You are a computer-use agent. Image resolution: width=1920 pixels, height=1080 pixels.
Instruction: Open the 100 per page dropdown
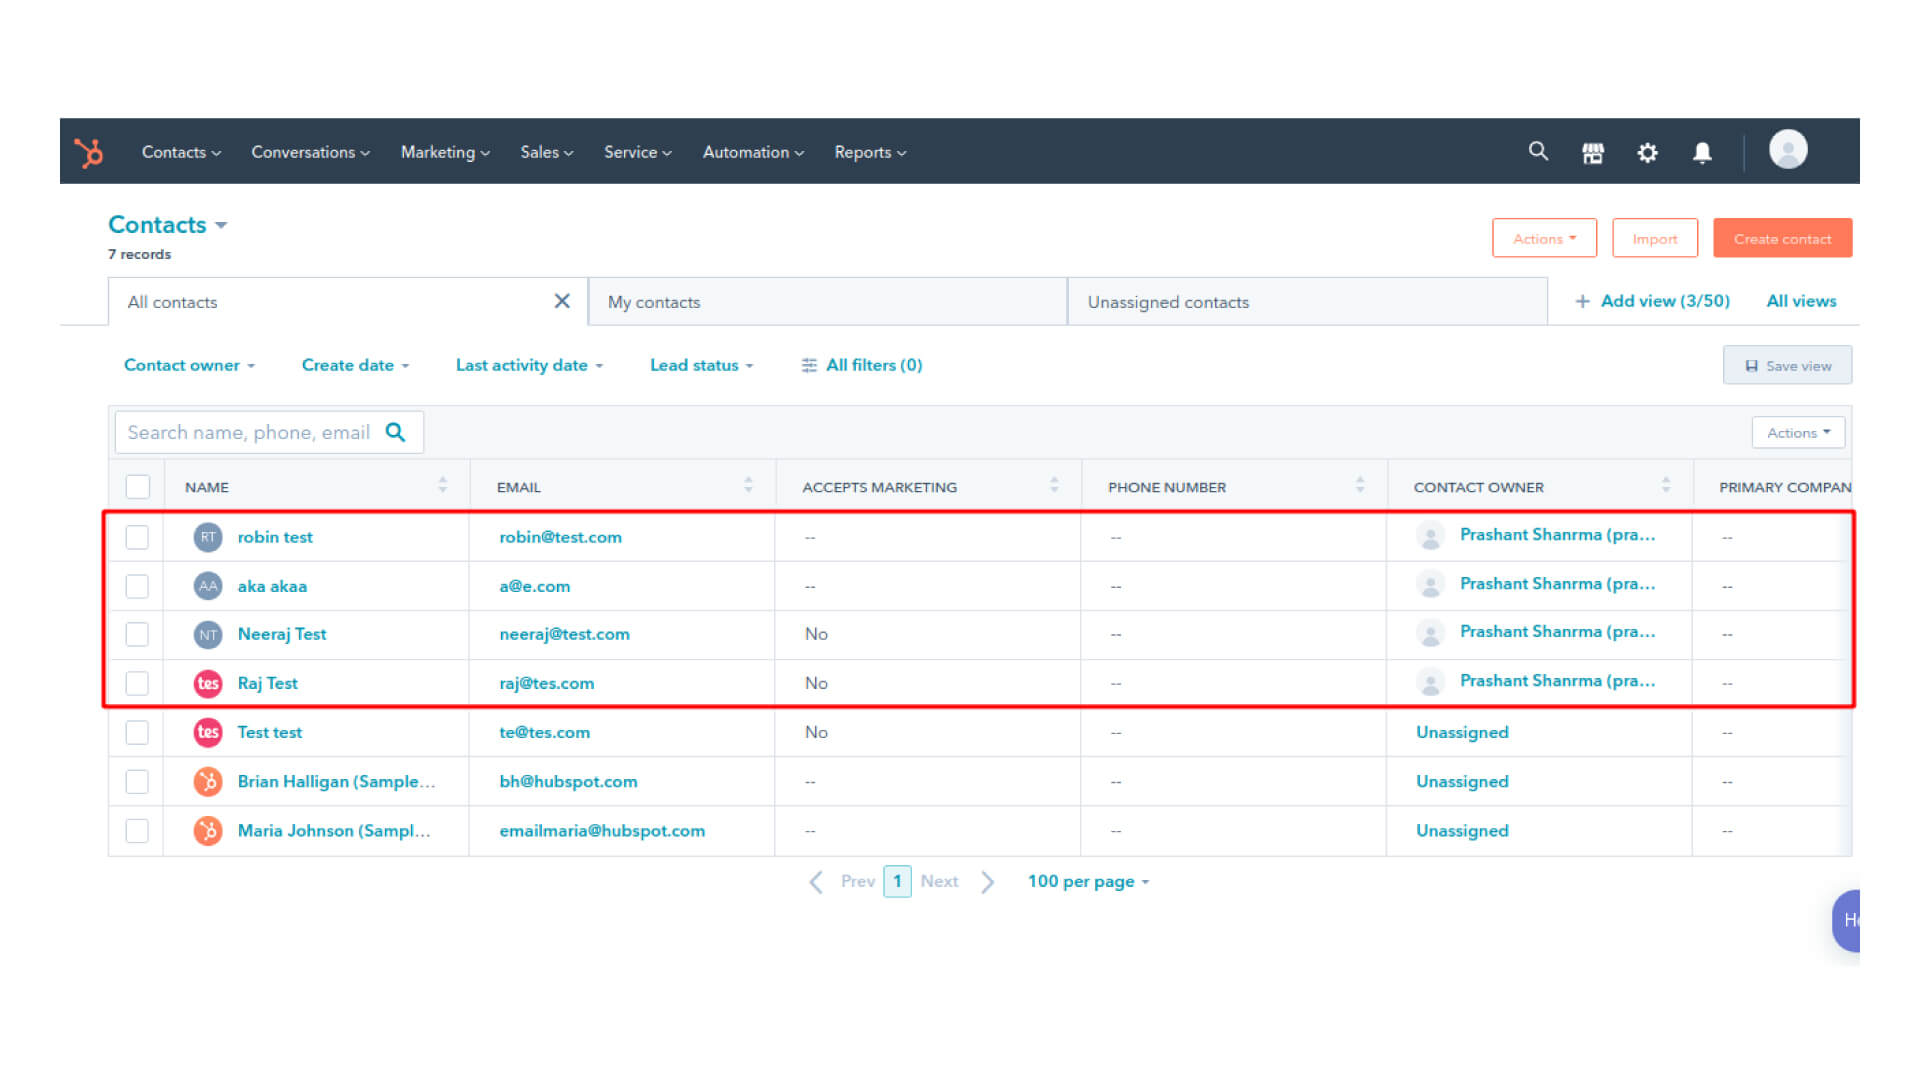click(1088, 881)
